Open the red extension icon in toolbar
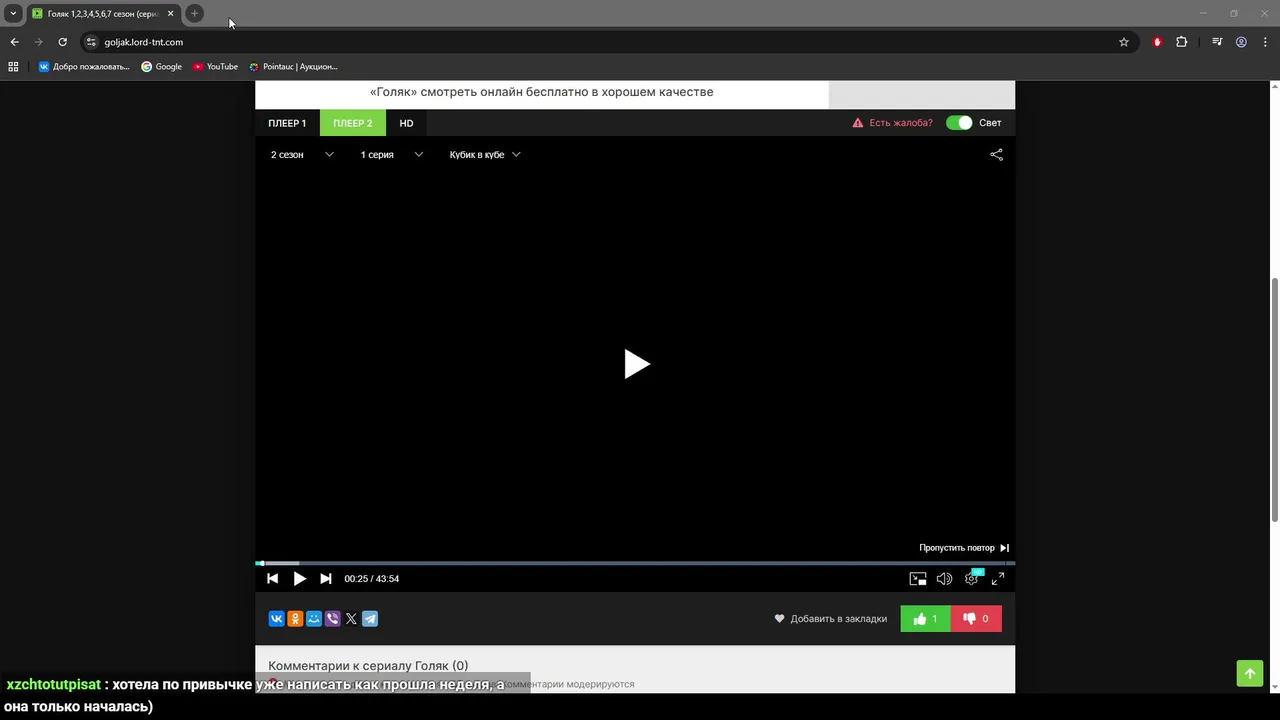Viewport: 1280px width, 720px height. tap(1158, 42)
